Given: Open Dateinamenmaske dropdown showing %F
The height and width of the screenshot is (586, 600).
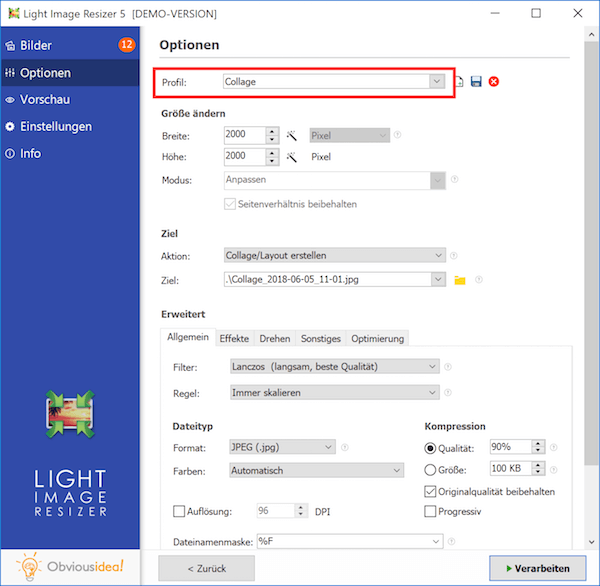Looking at the screenshot, I should 350,542.
